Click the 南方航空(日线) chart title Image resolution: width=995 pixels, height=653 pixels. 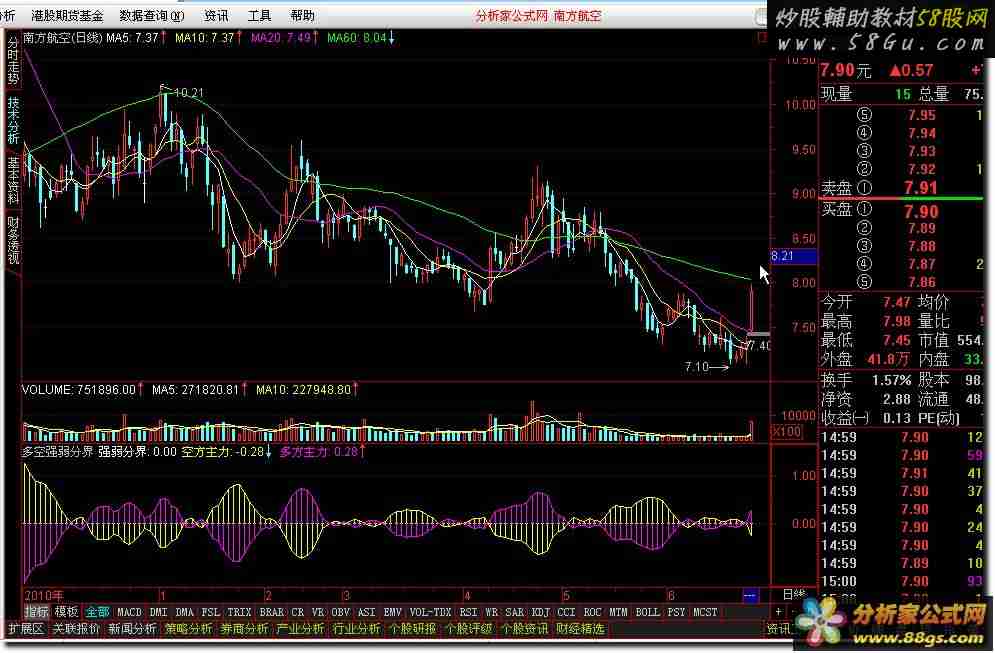(62, 38)
